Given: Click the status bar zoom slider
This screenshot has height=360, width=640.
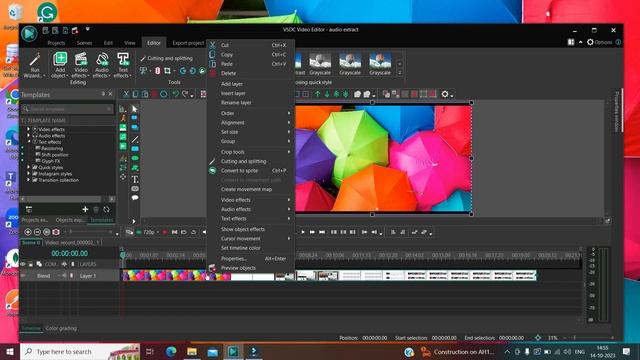Looking at the screenshot, I should [x=588, y=338].
